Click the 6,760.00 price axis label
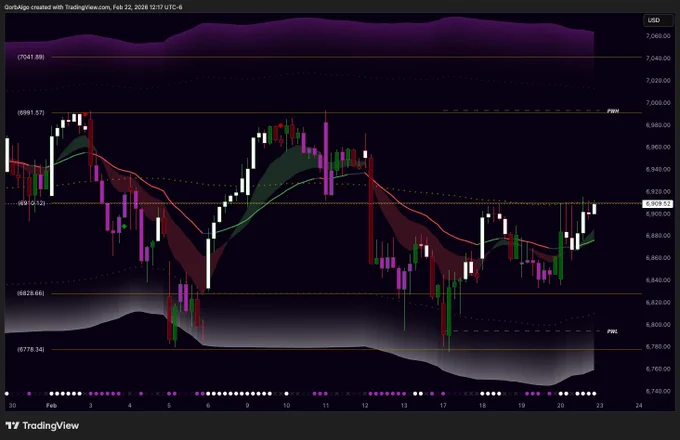Viewport: 680px width, 440px height. pos(658,369)
